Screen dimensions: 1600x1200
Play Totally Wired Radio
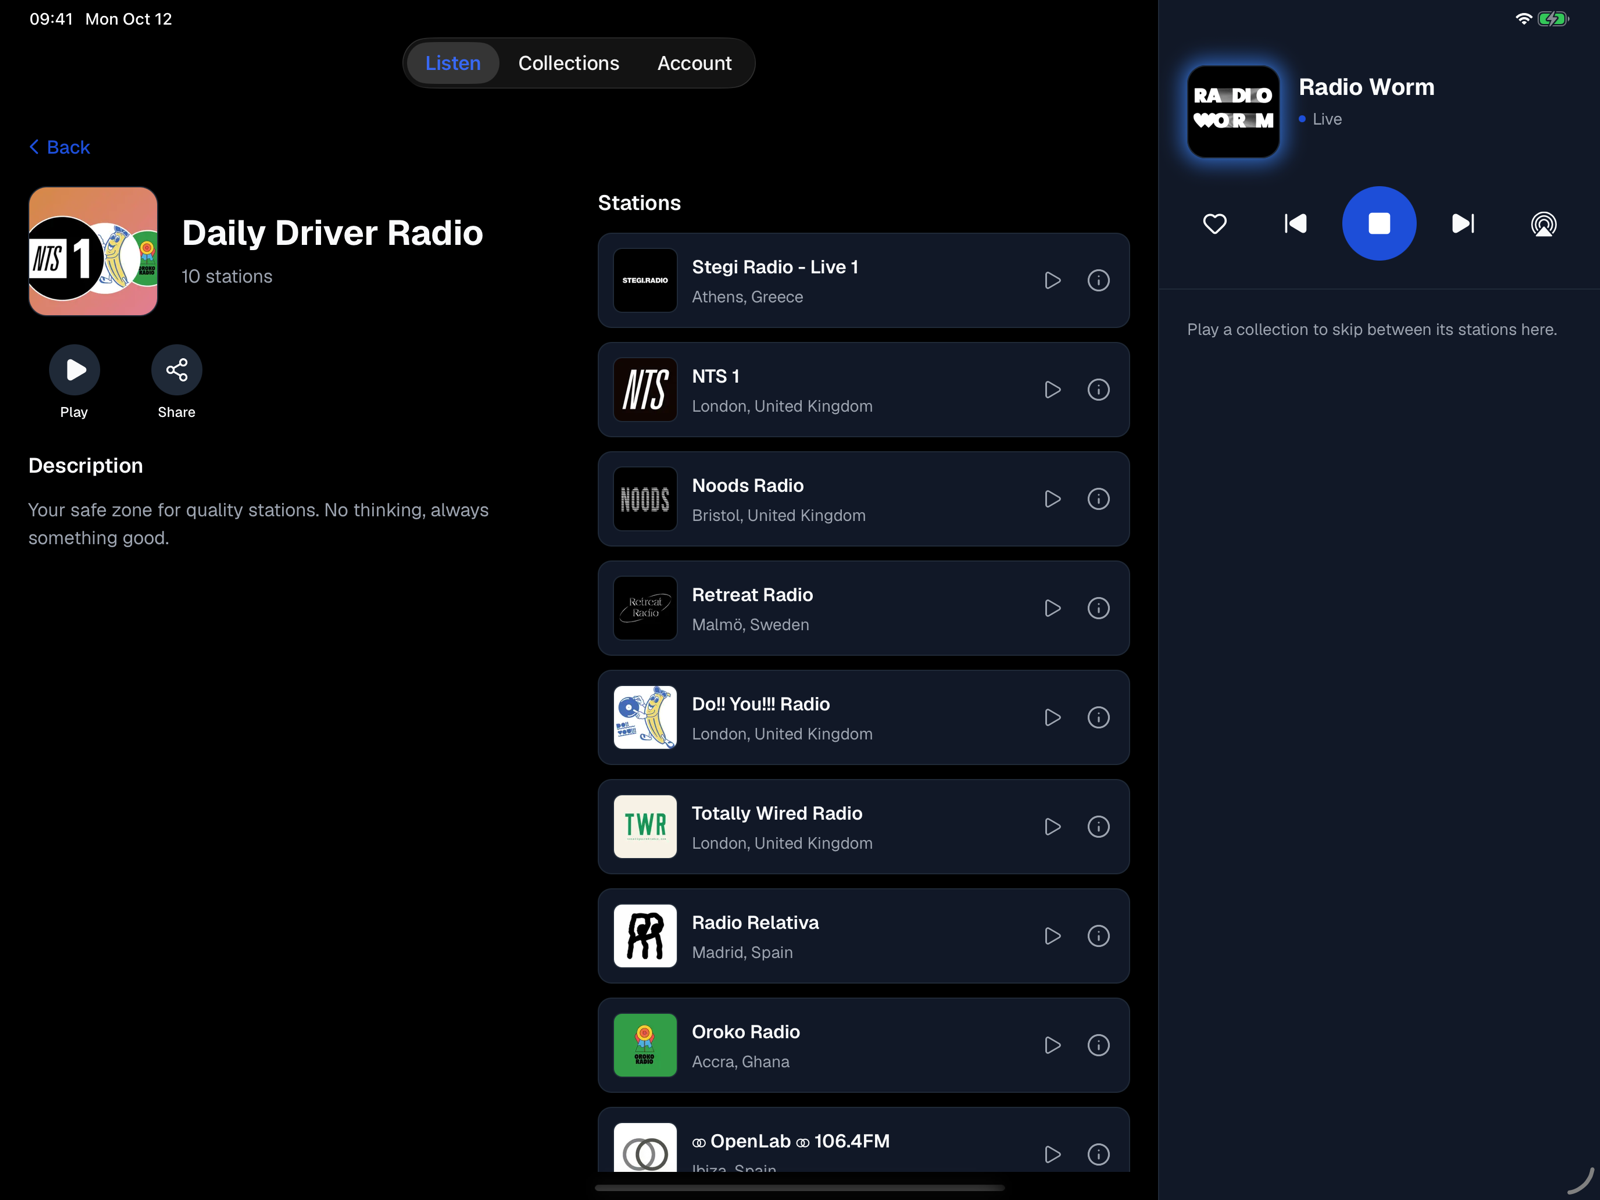point(1052,827)
